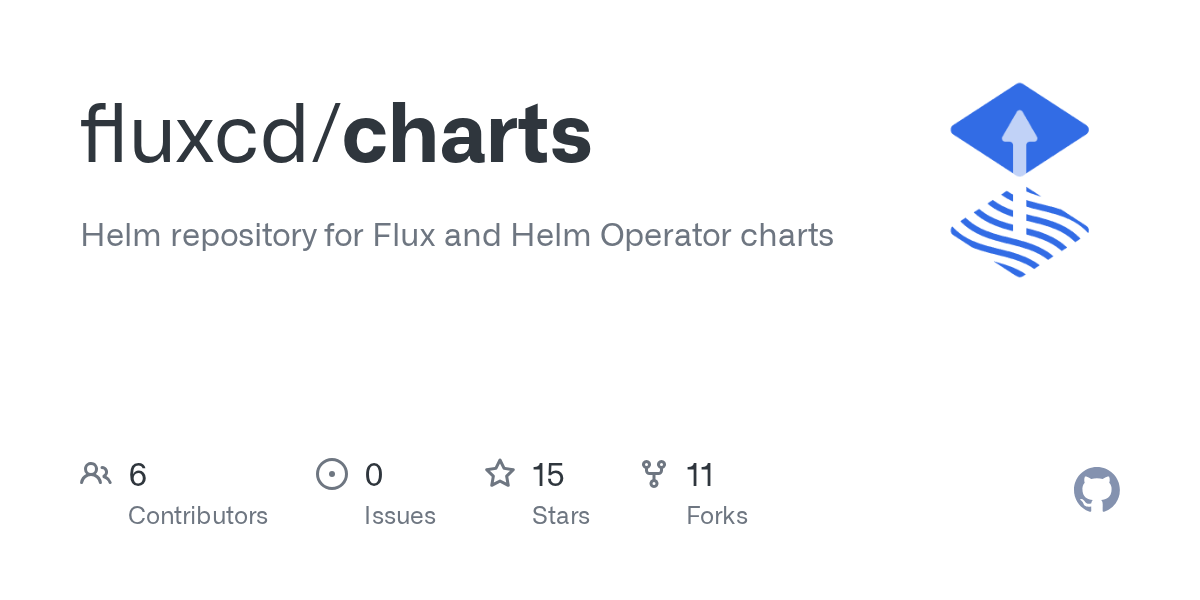Click the GitHub Octocat logo
The height and width of the screenshot is (600, 1200).
[x=1097, y=490]
